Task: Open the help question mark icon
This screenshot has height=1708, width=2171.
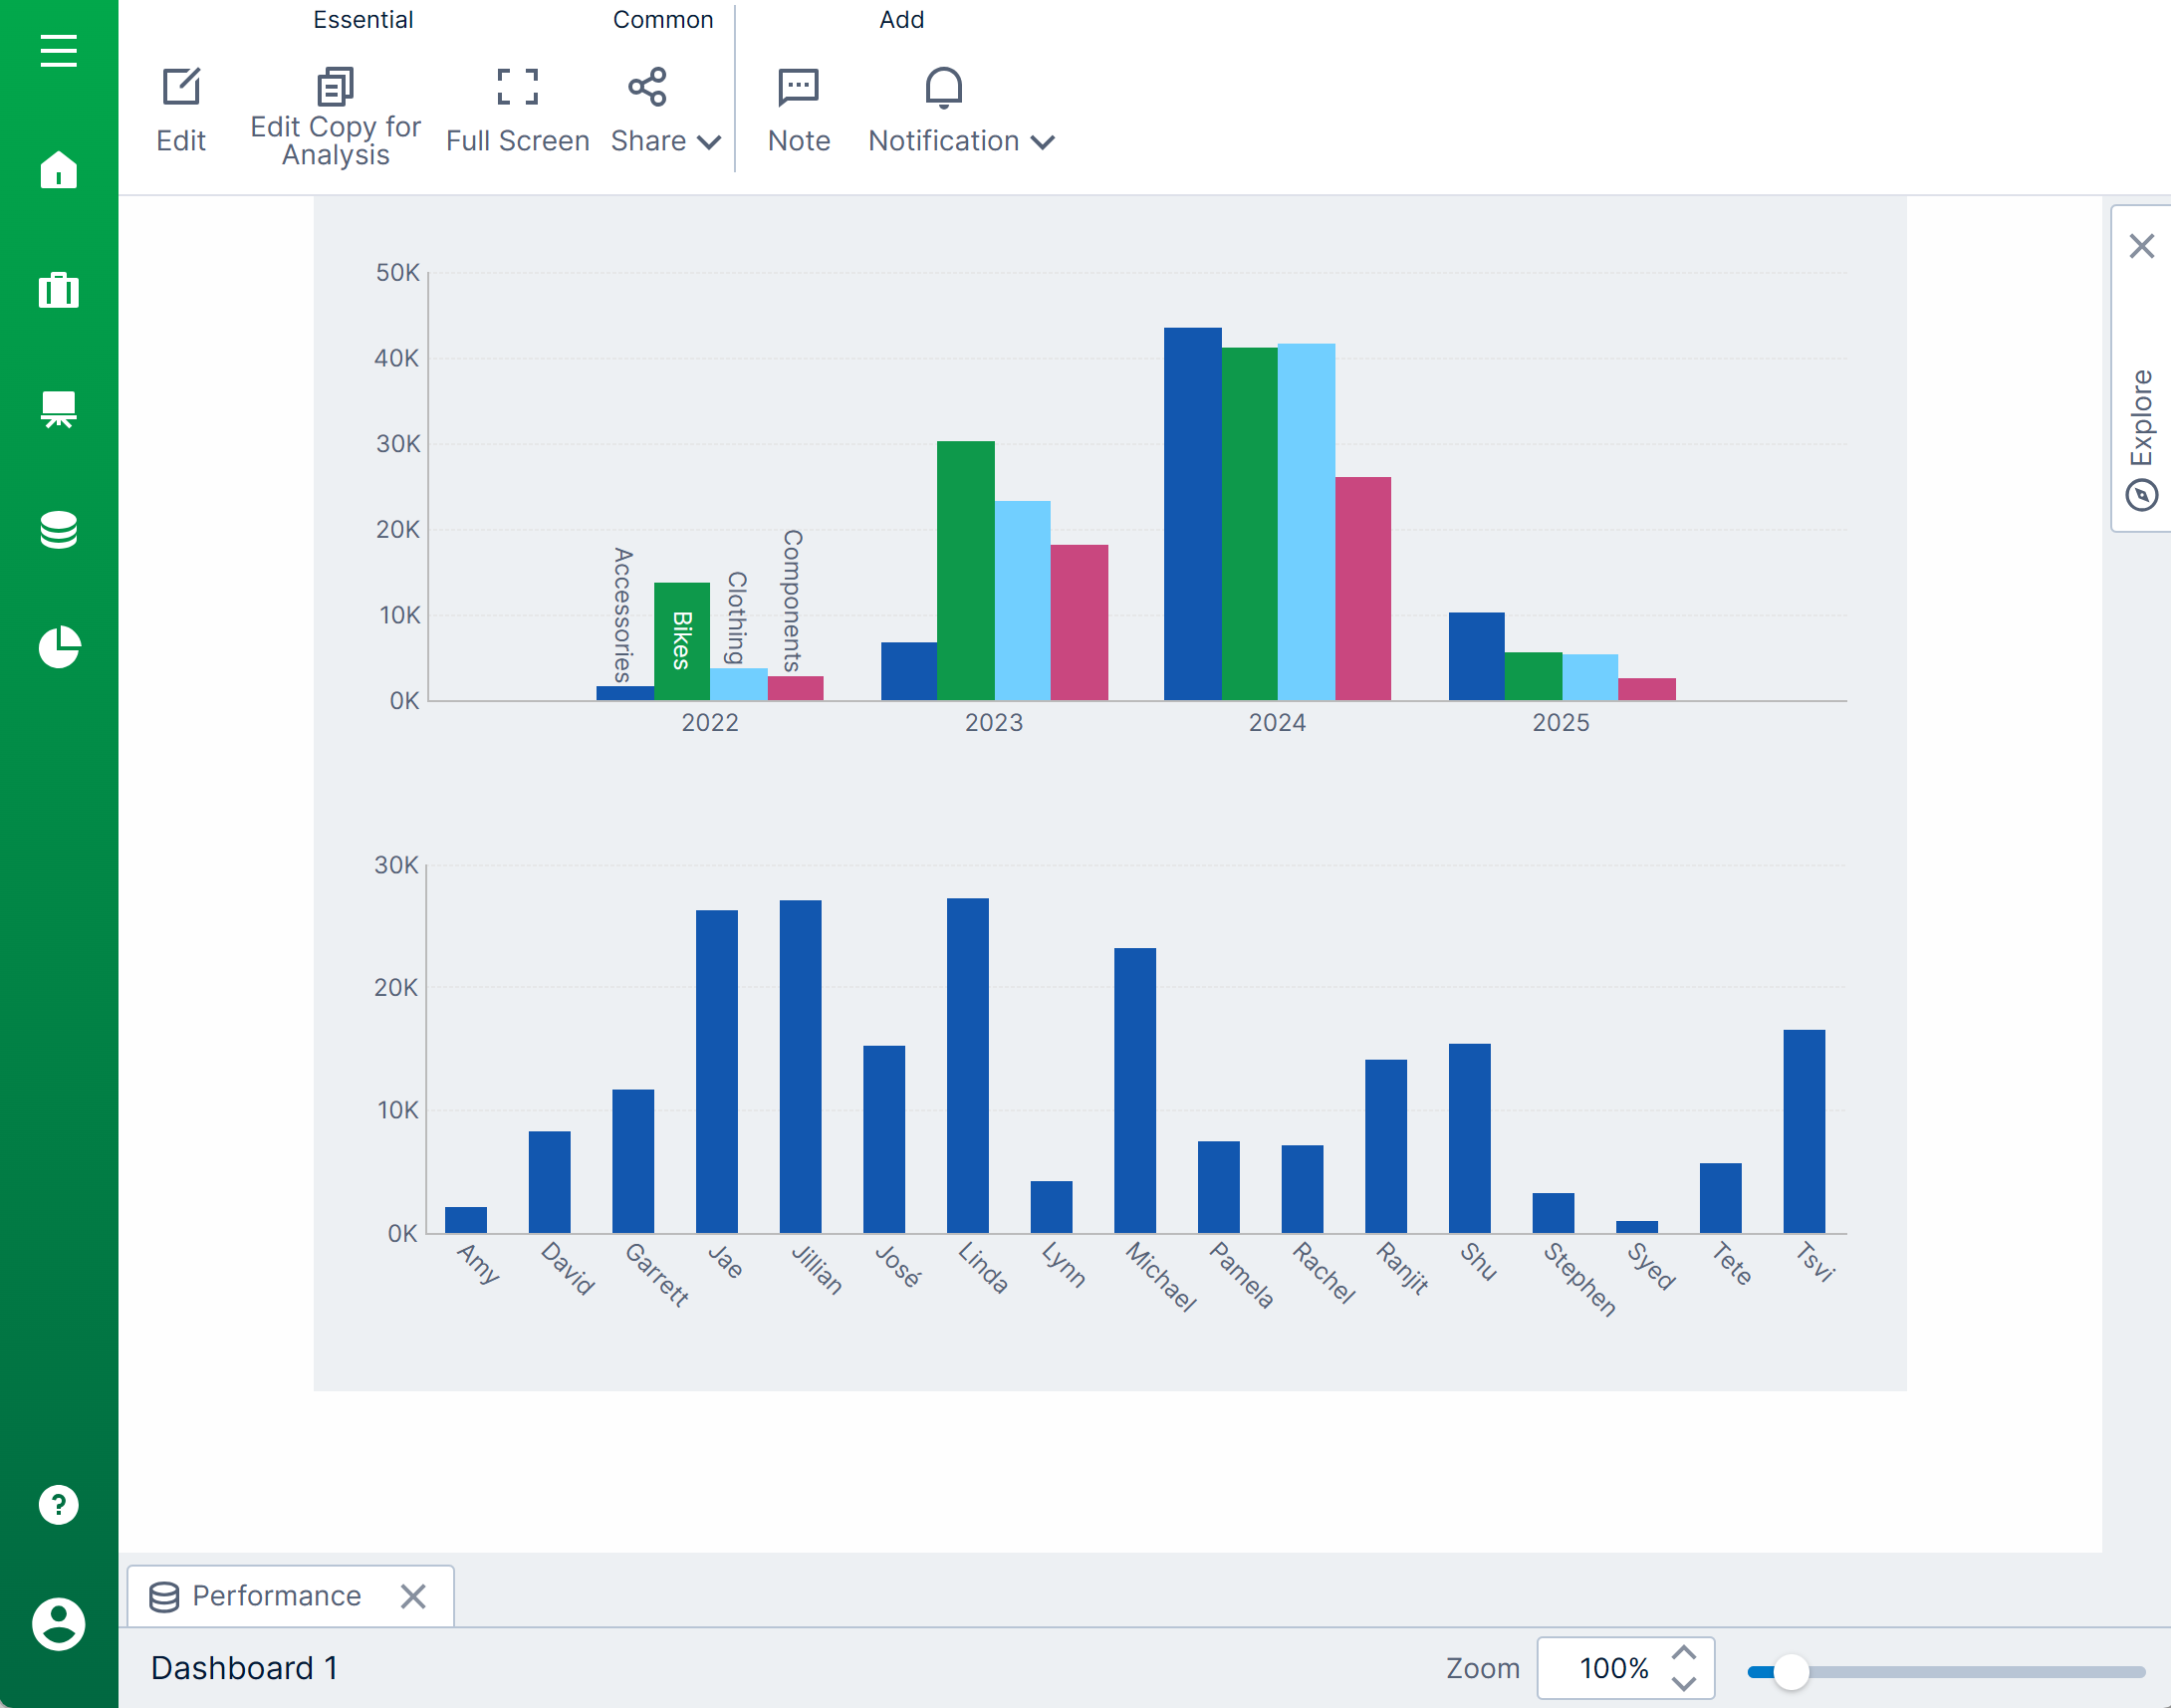Action: 58,1504
